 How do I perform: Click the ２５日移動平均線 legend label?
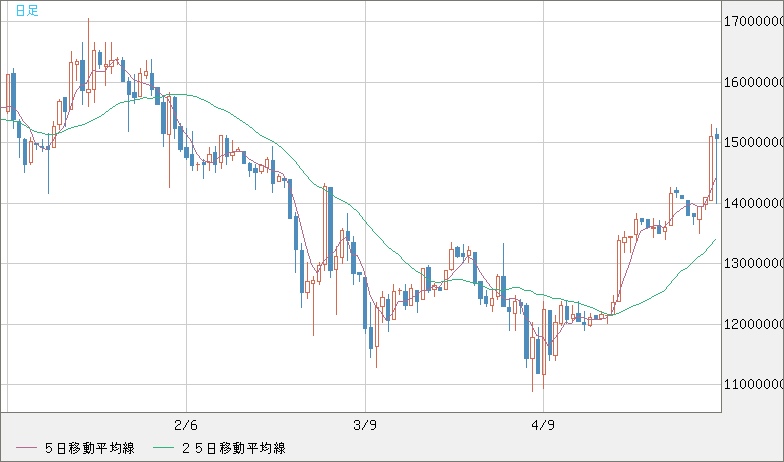click(x=233, y=448)
